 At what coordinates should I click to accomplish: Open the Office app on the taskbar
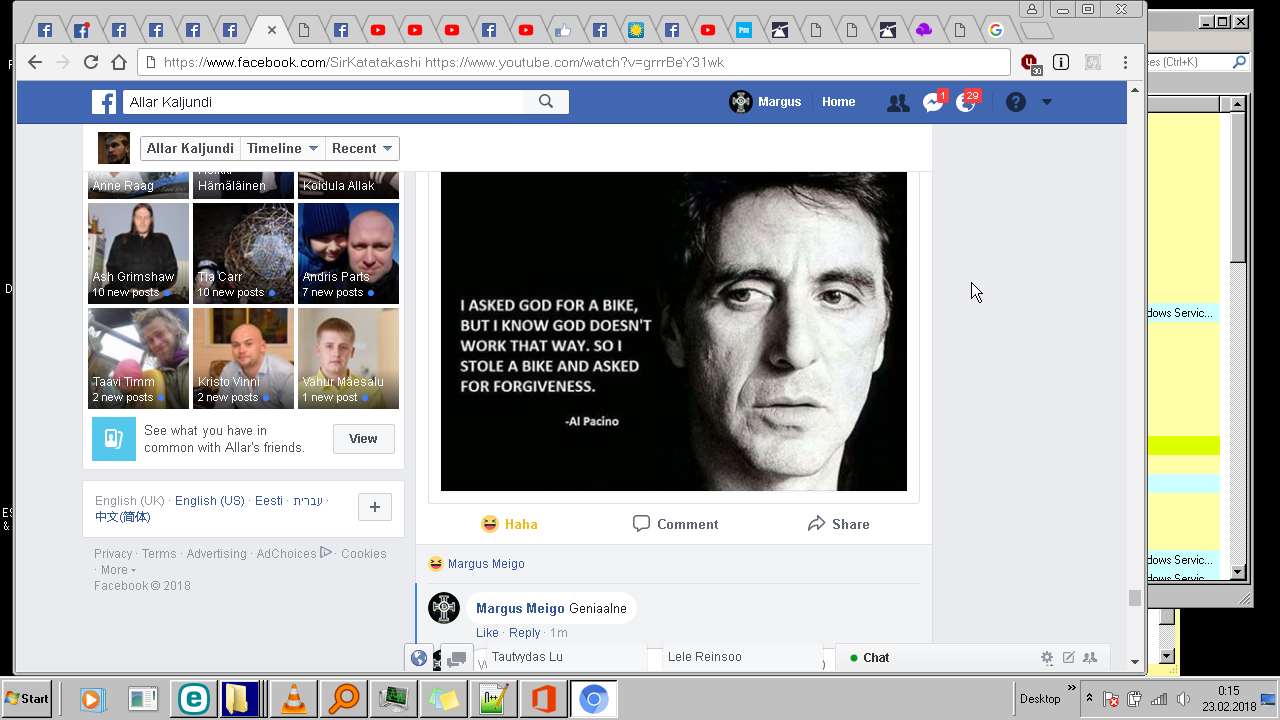(543, 699)
